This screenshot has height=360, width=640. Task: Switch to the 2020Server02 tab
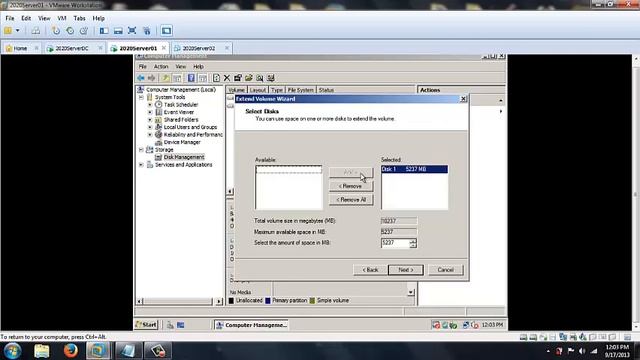[199, 48]
